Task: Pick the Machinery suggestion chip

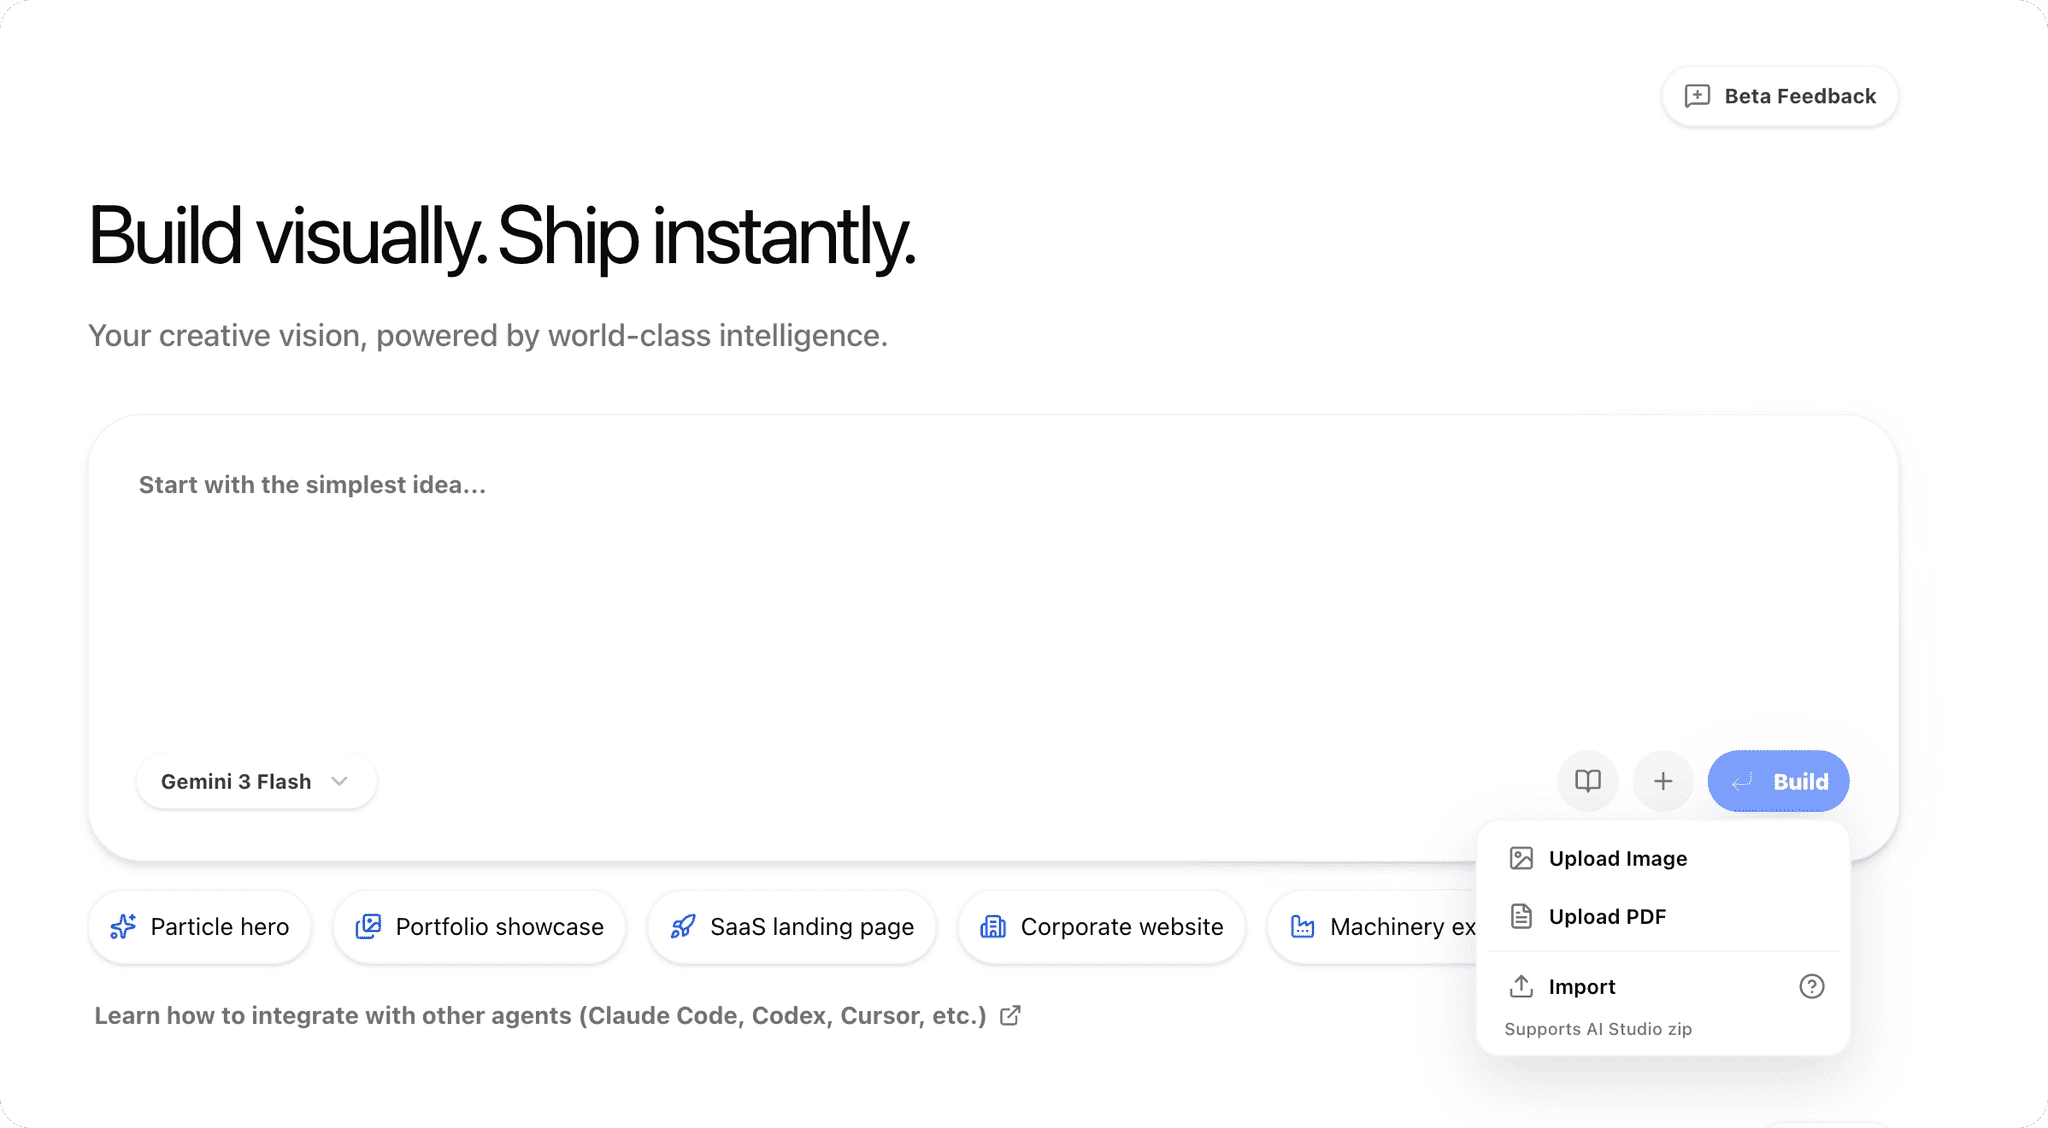Action: pyautogui.click(x=1373, y=927)
